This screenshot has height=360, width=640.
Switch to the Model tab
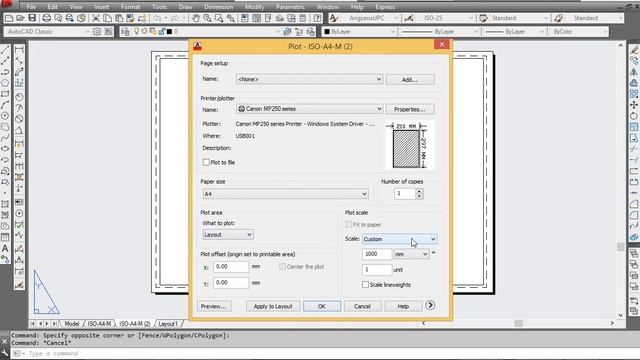(x=72, y=324)
